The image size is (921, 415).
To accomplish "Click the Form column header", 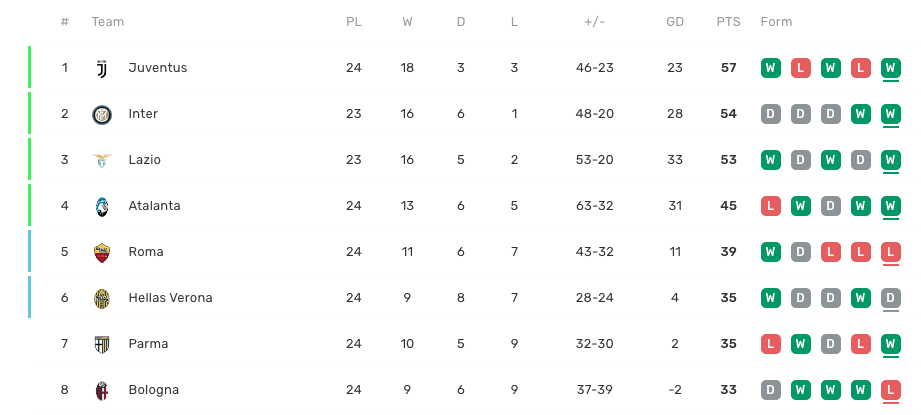I will coord(776,22).
